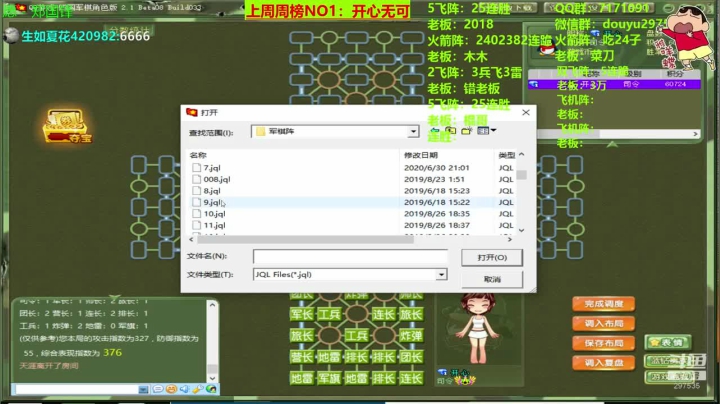Select the 团长 piece on board
Viewport: 720px width, 404px height.
pyautogui.click(x=411, y=357)
